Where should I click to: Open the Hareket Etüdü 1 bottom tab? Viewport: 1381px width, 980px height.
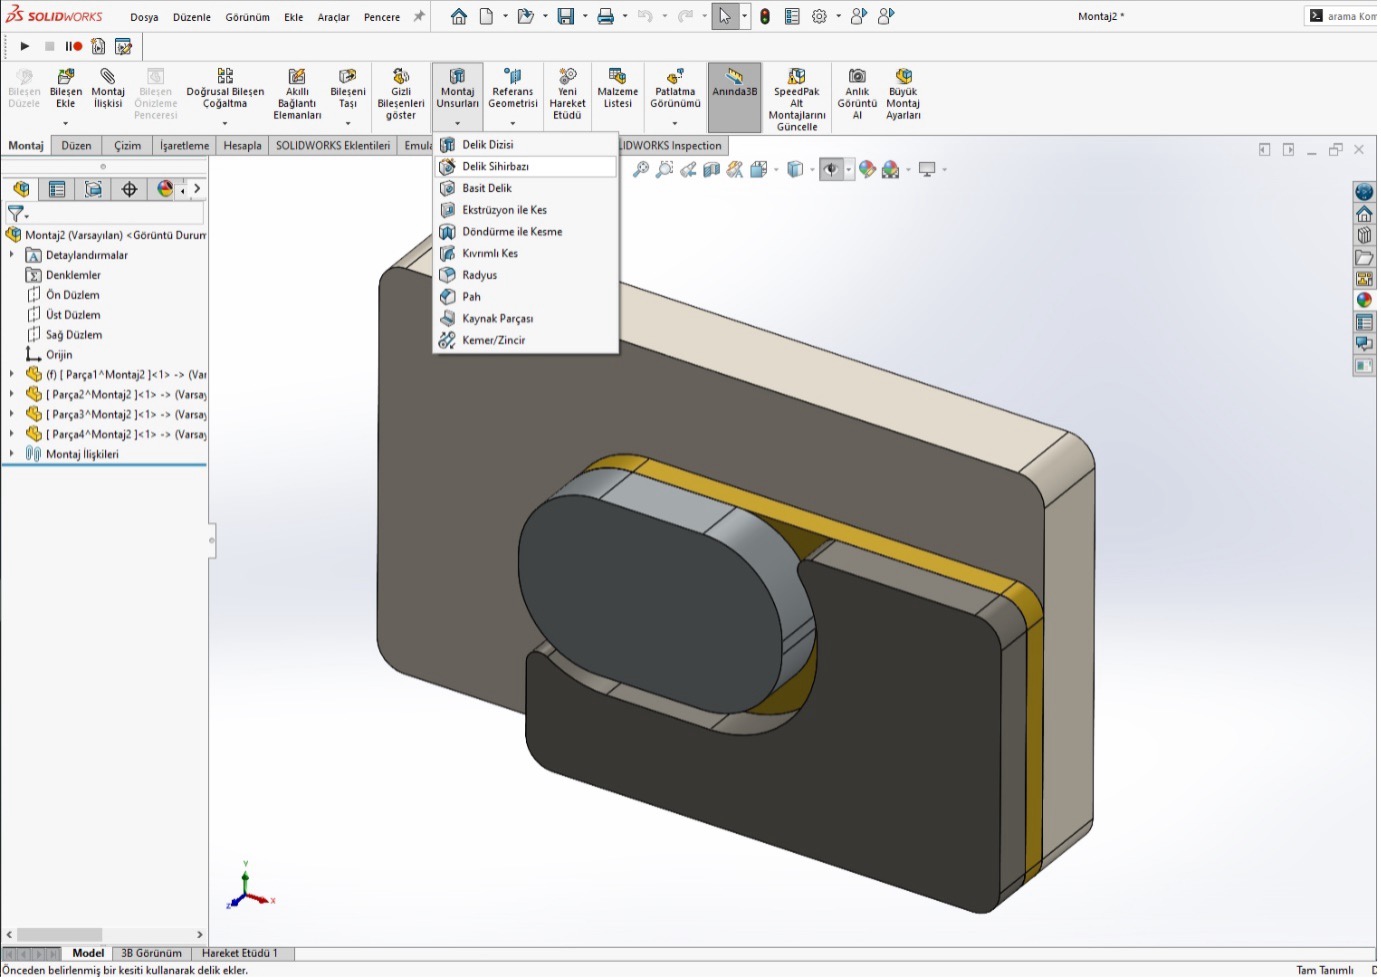coord(240,954)
